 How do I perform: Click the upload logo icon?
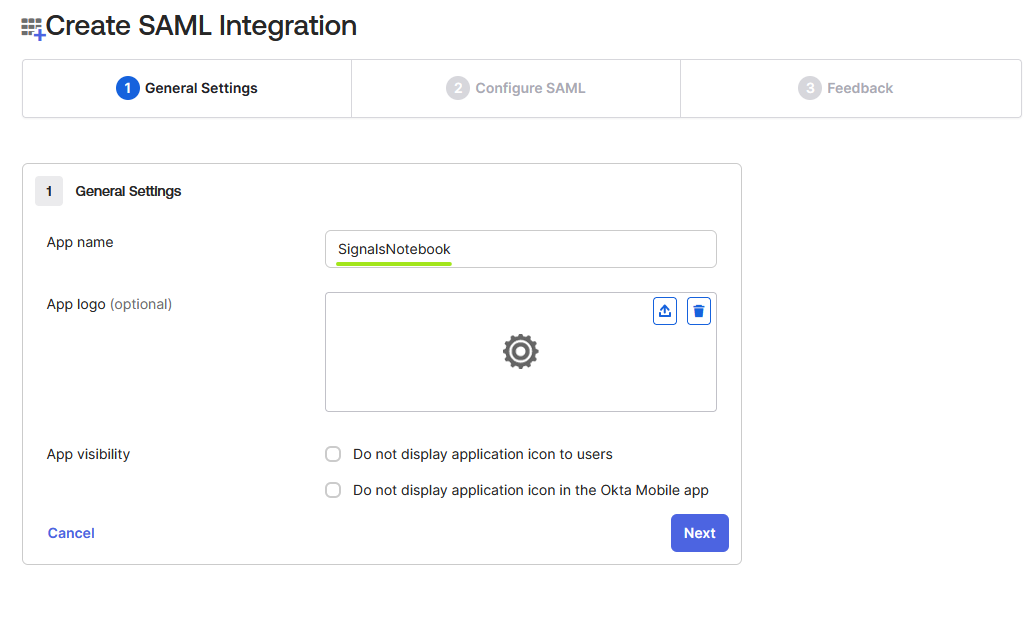(x=665, y=311)
